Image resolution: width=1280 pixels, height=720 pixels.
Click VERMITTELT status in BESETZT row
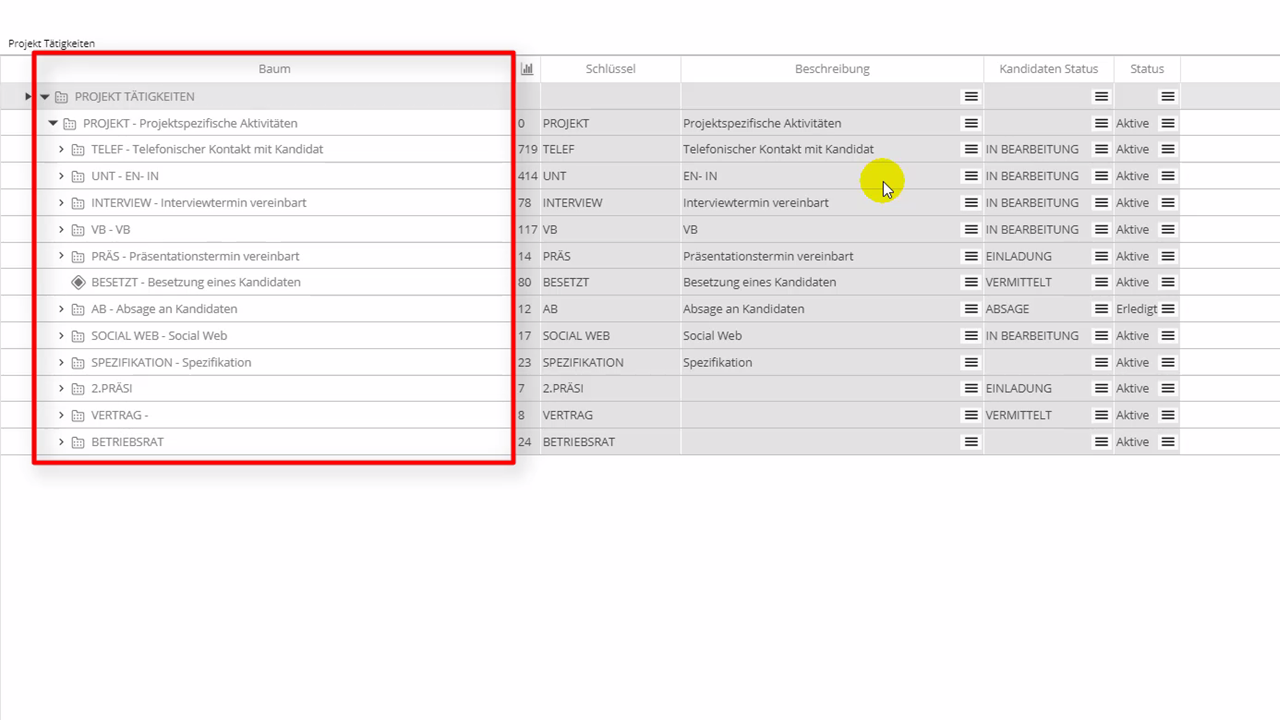click(x=1018, y=282)
